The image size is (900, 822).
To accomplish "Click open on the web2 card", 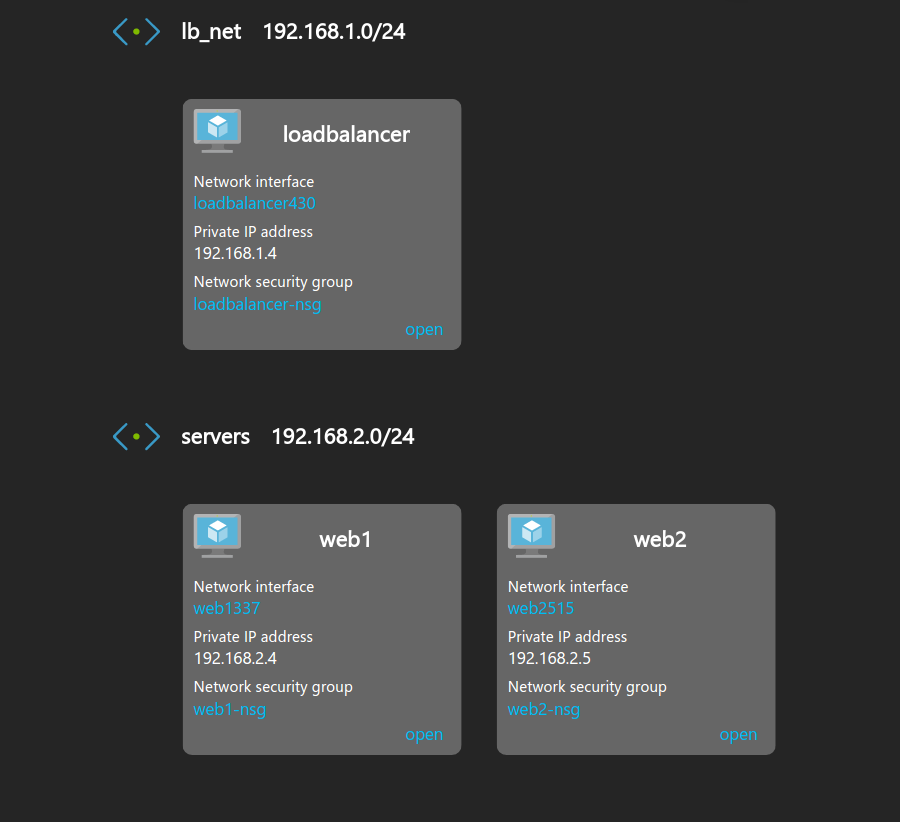I will 737,734.
